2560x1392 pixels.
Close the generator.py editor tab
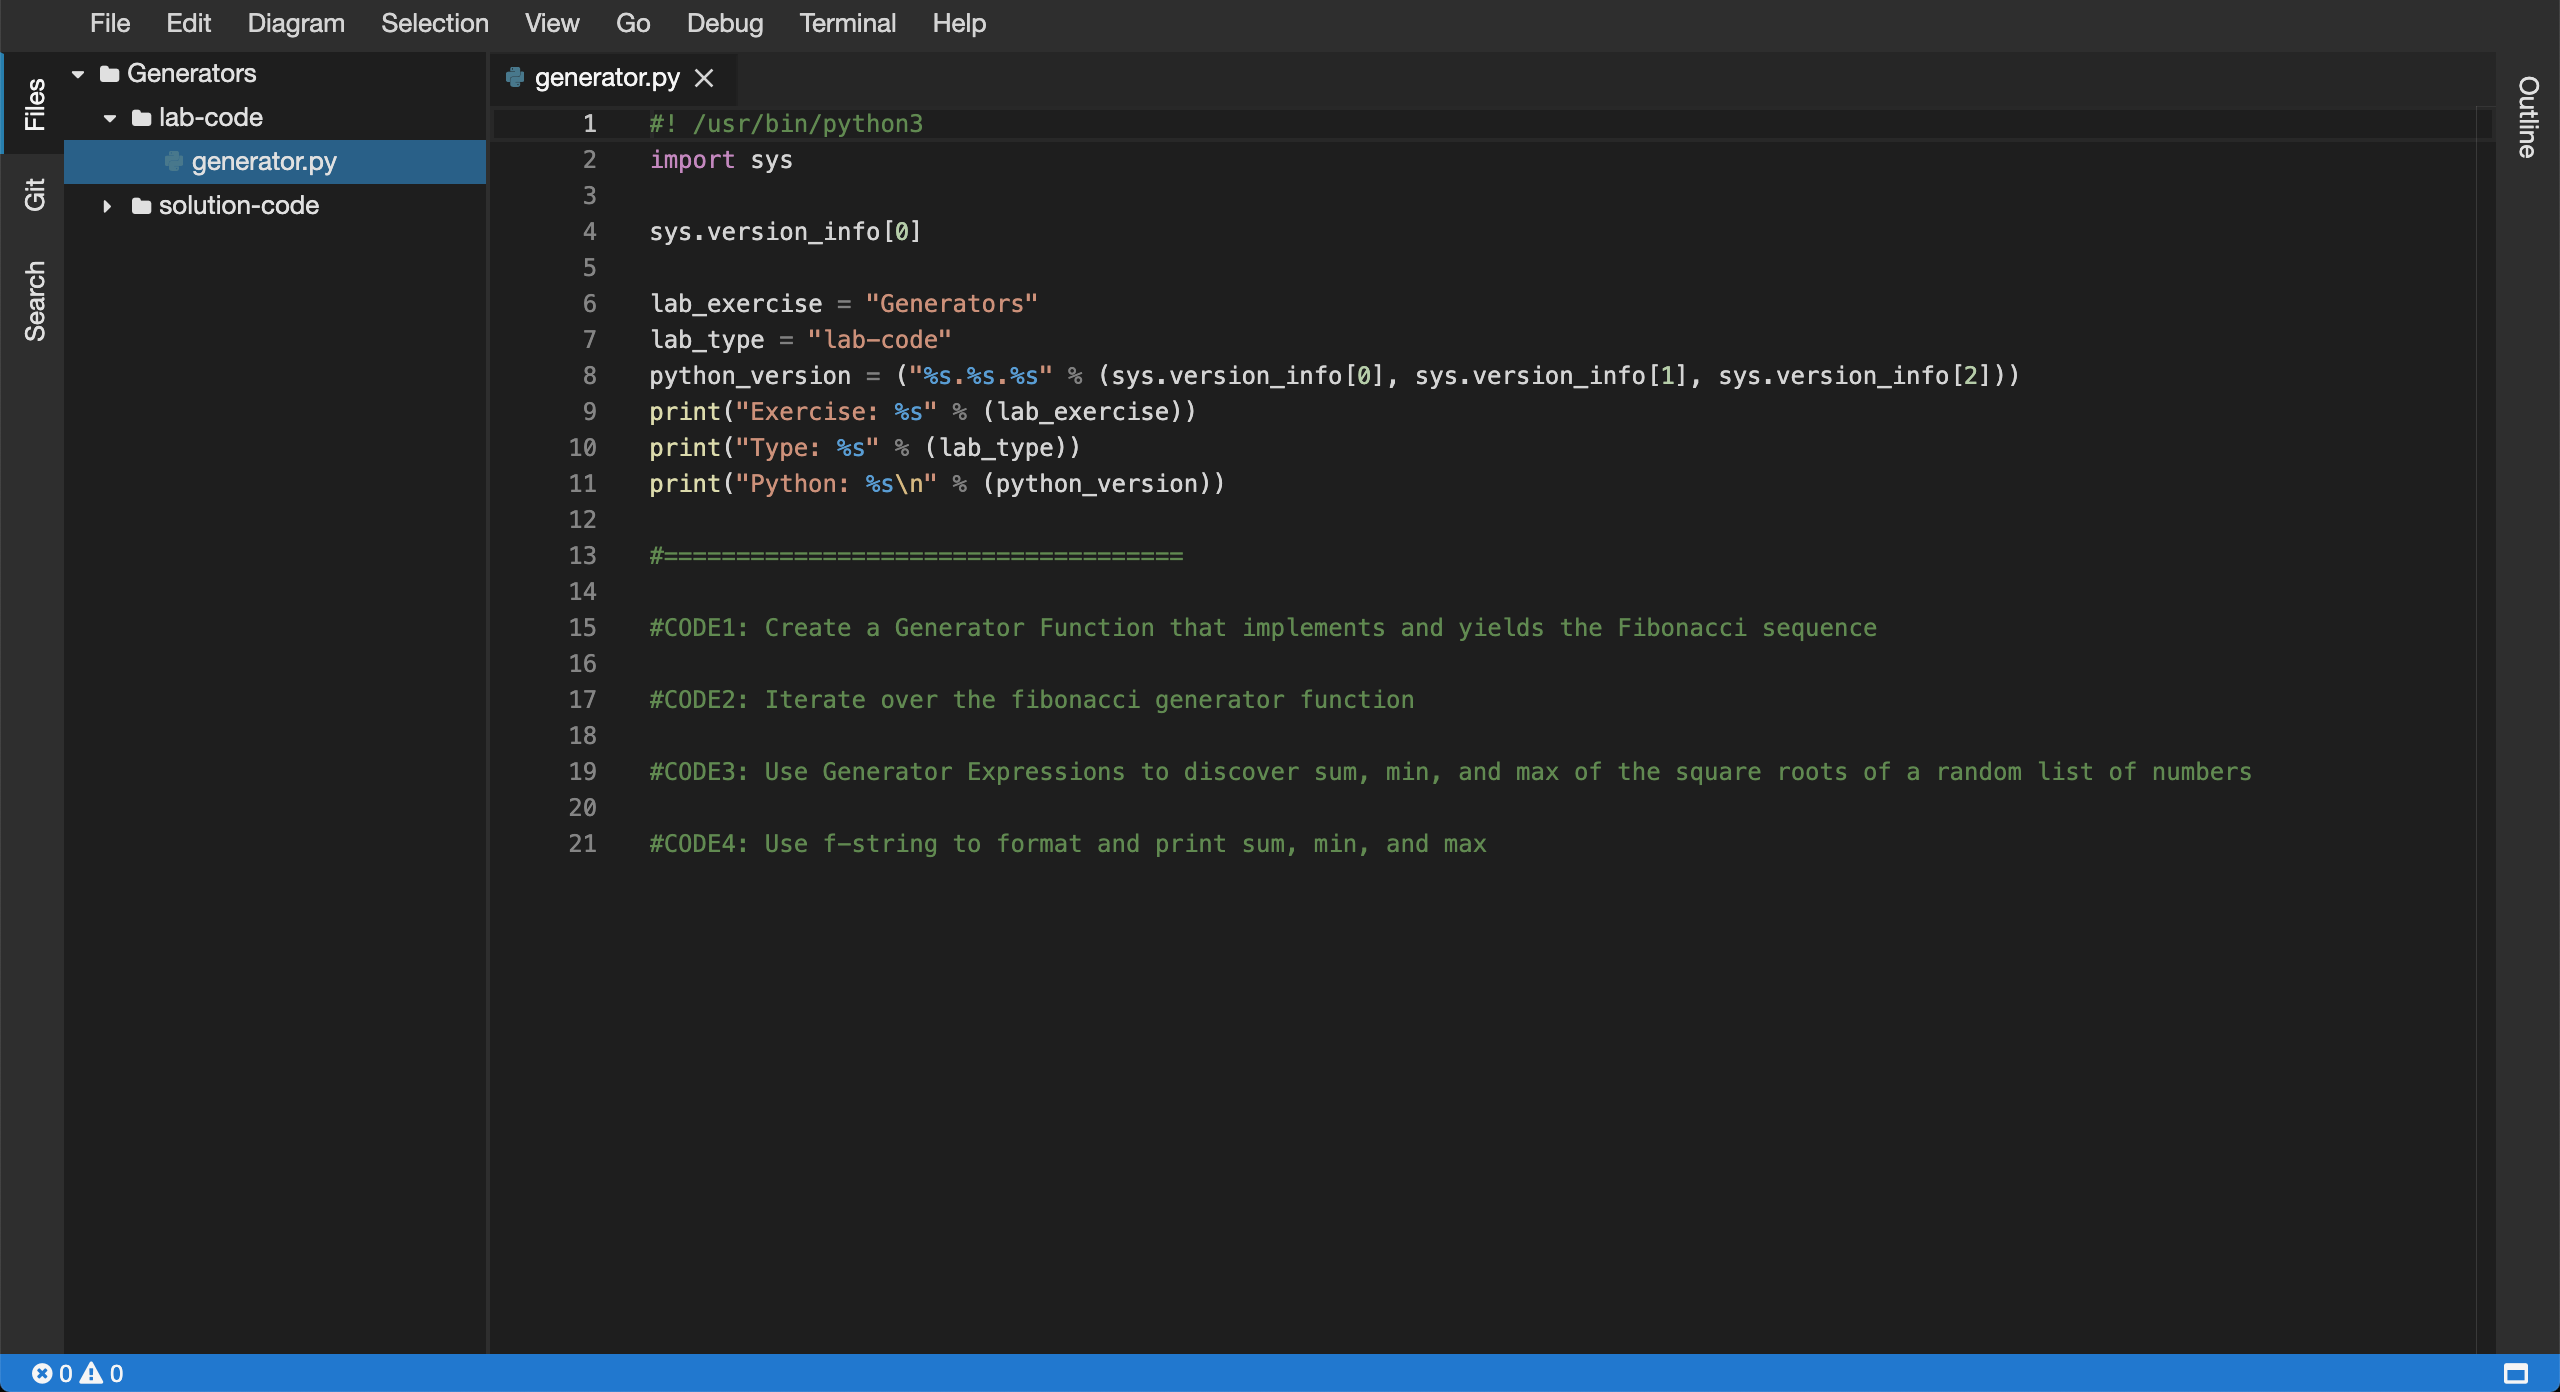pos(704,77)
